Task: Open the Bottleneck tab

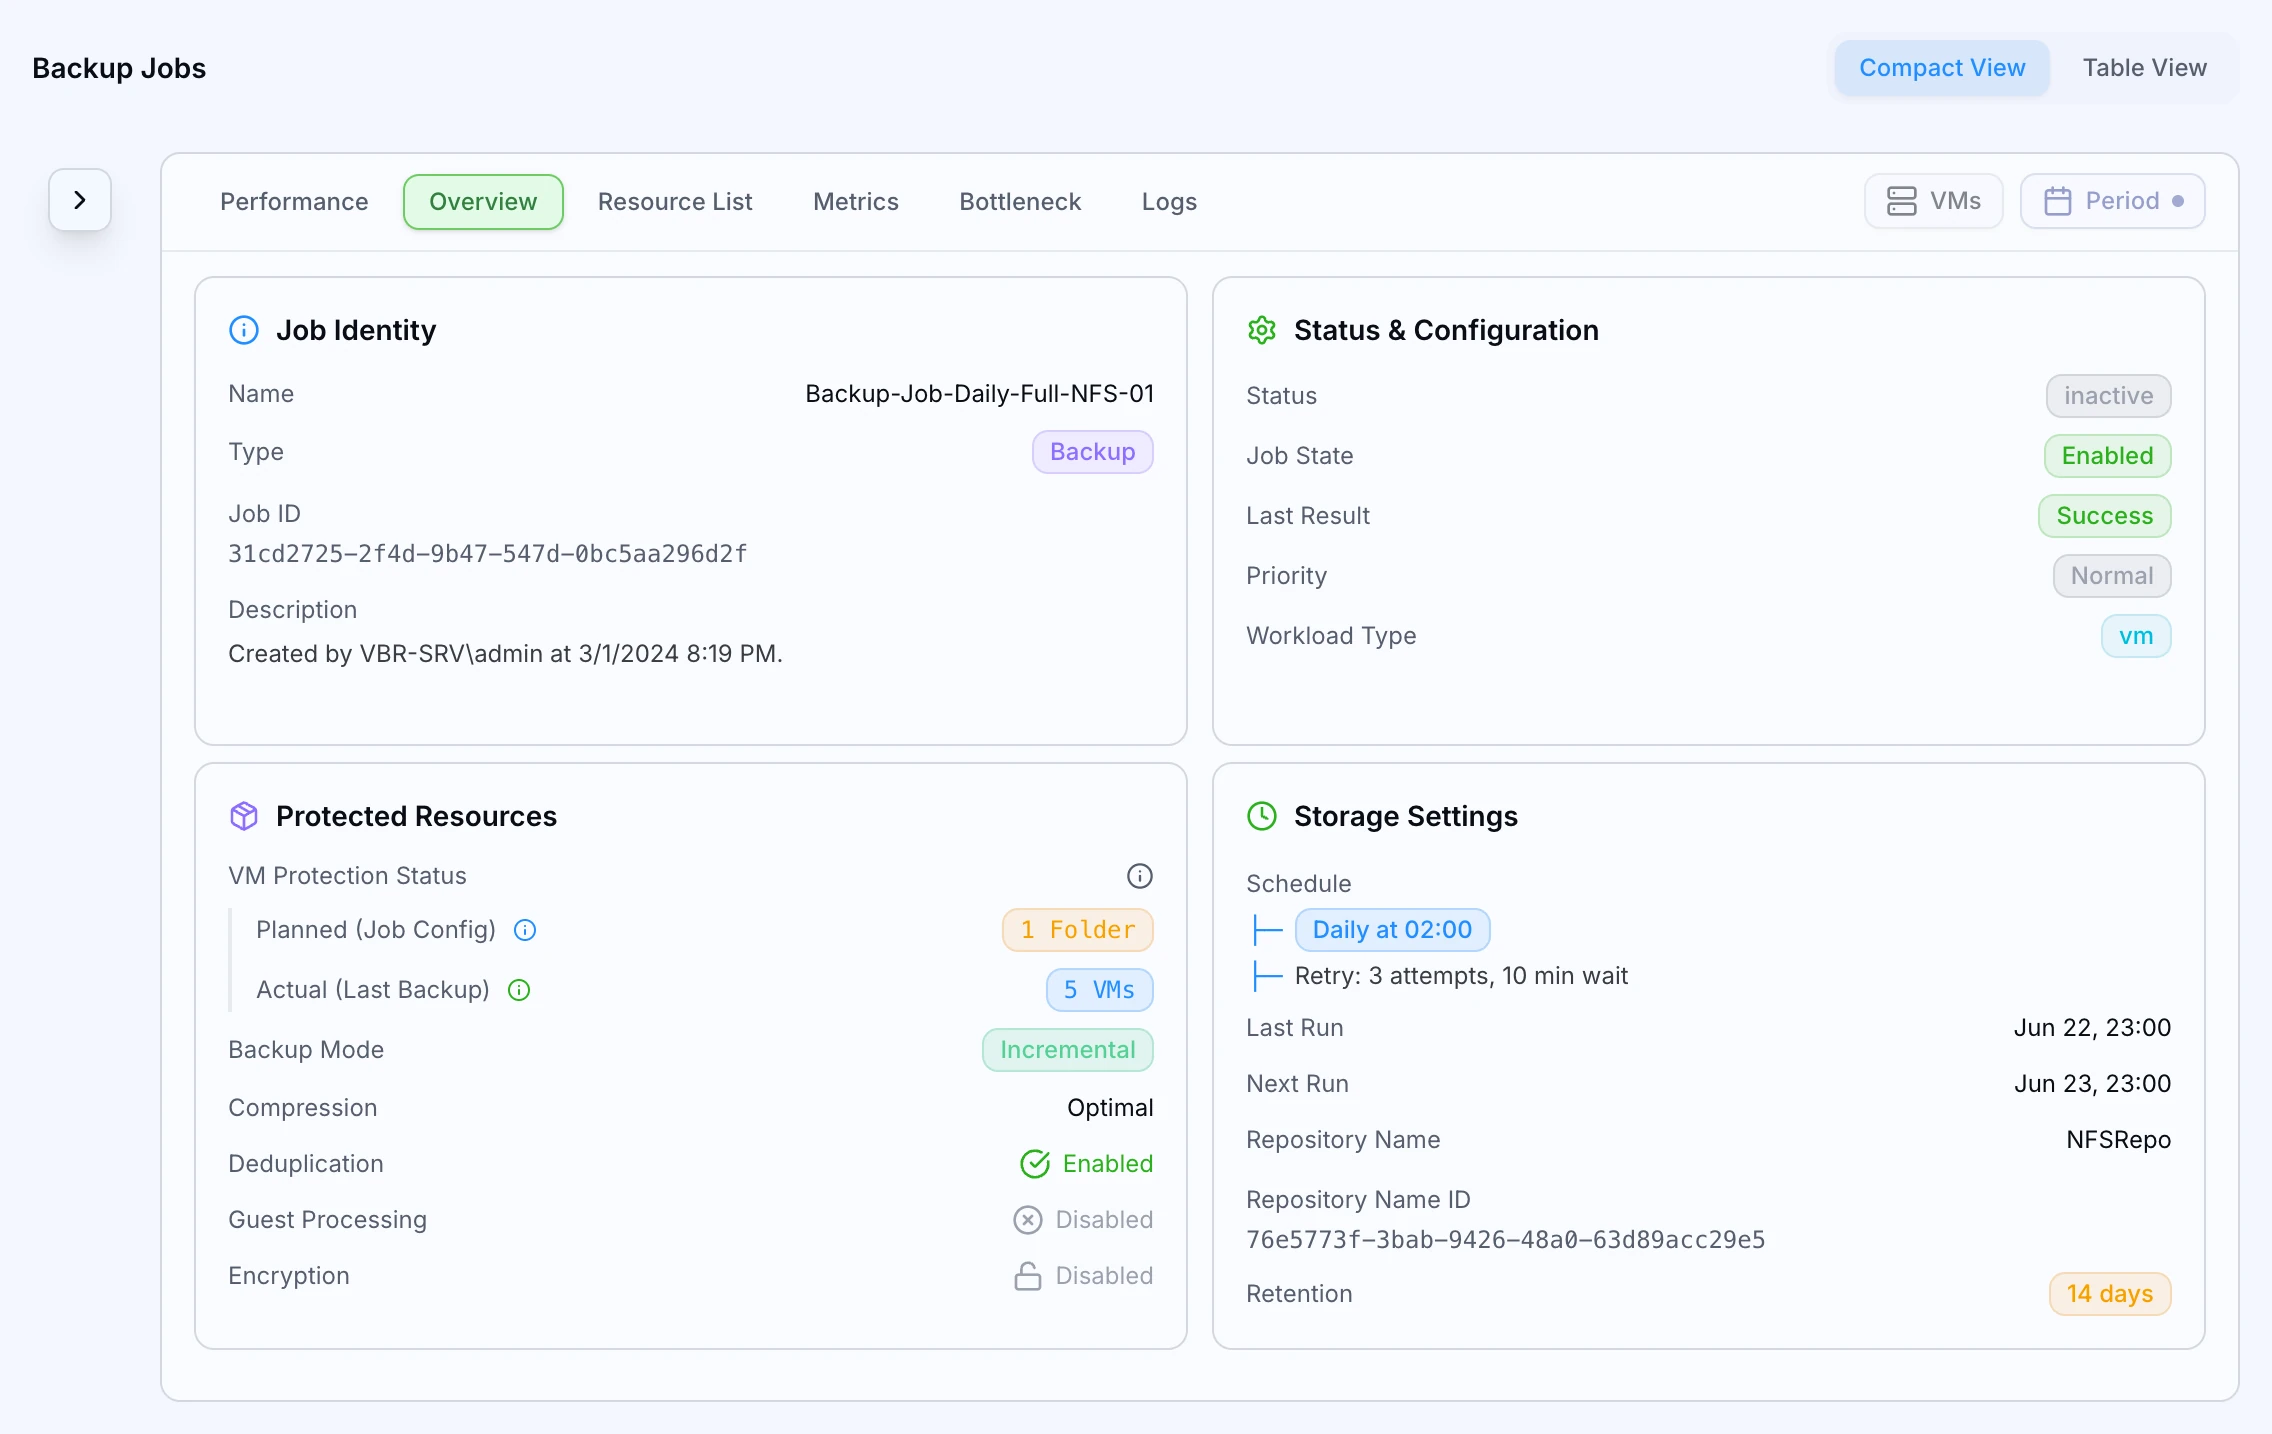Action: (x=1020, y=202)
